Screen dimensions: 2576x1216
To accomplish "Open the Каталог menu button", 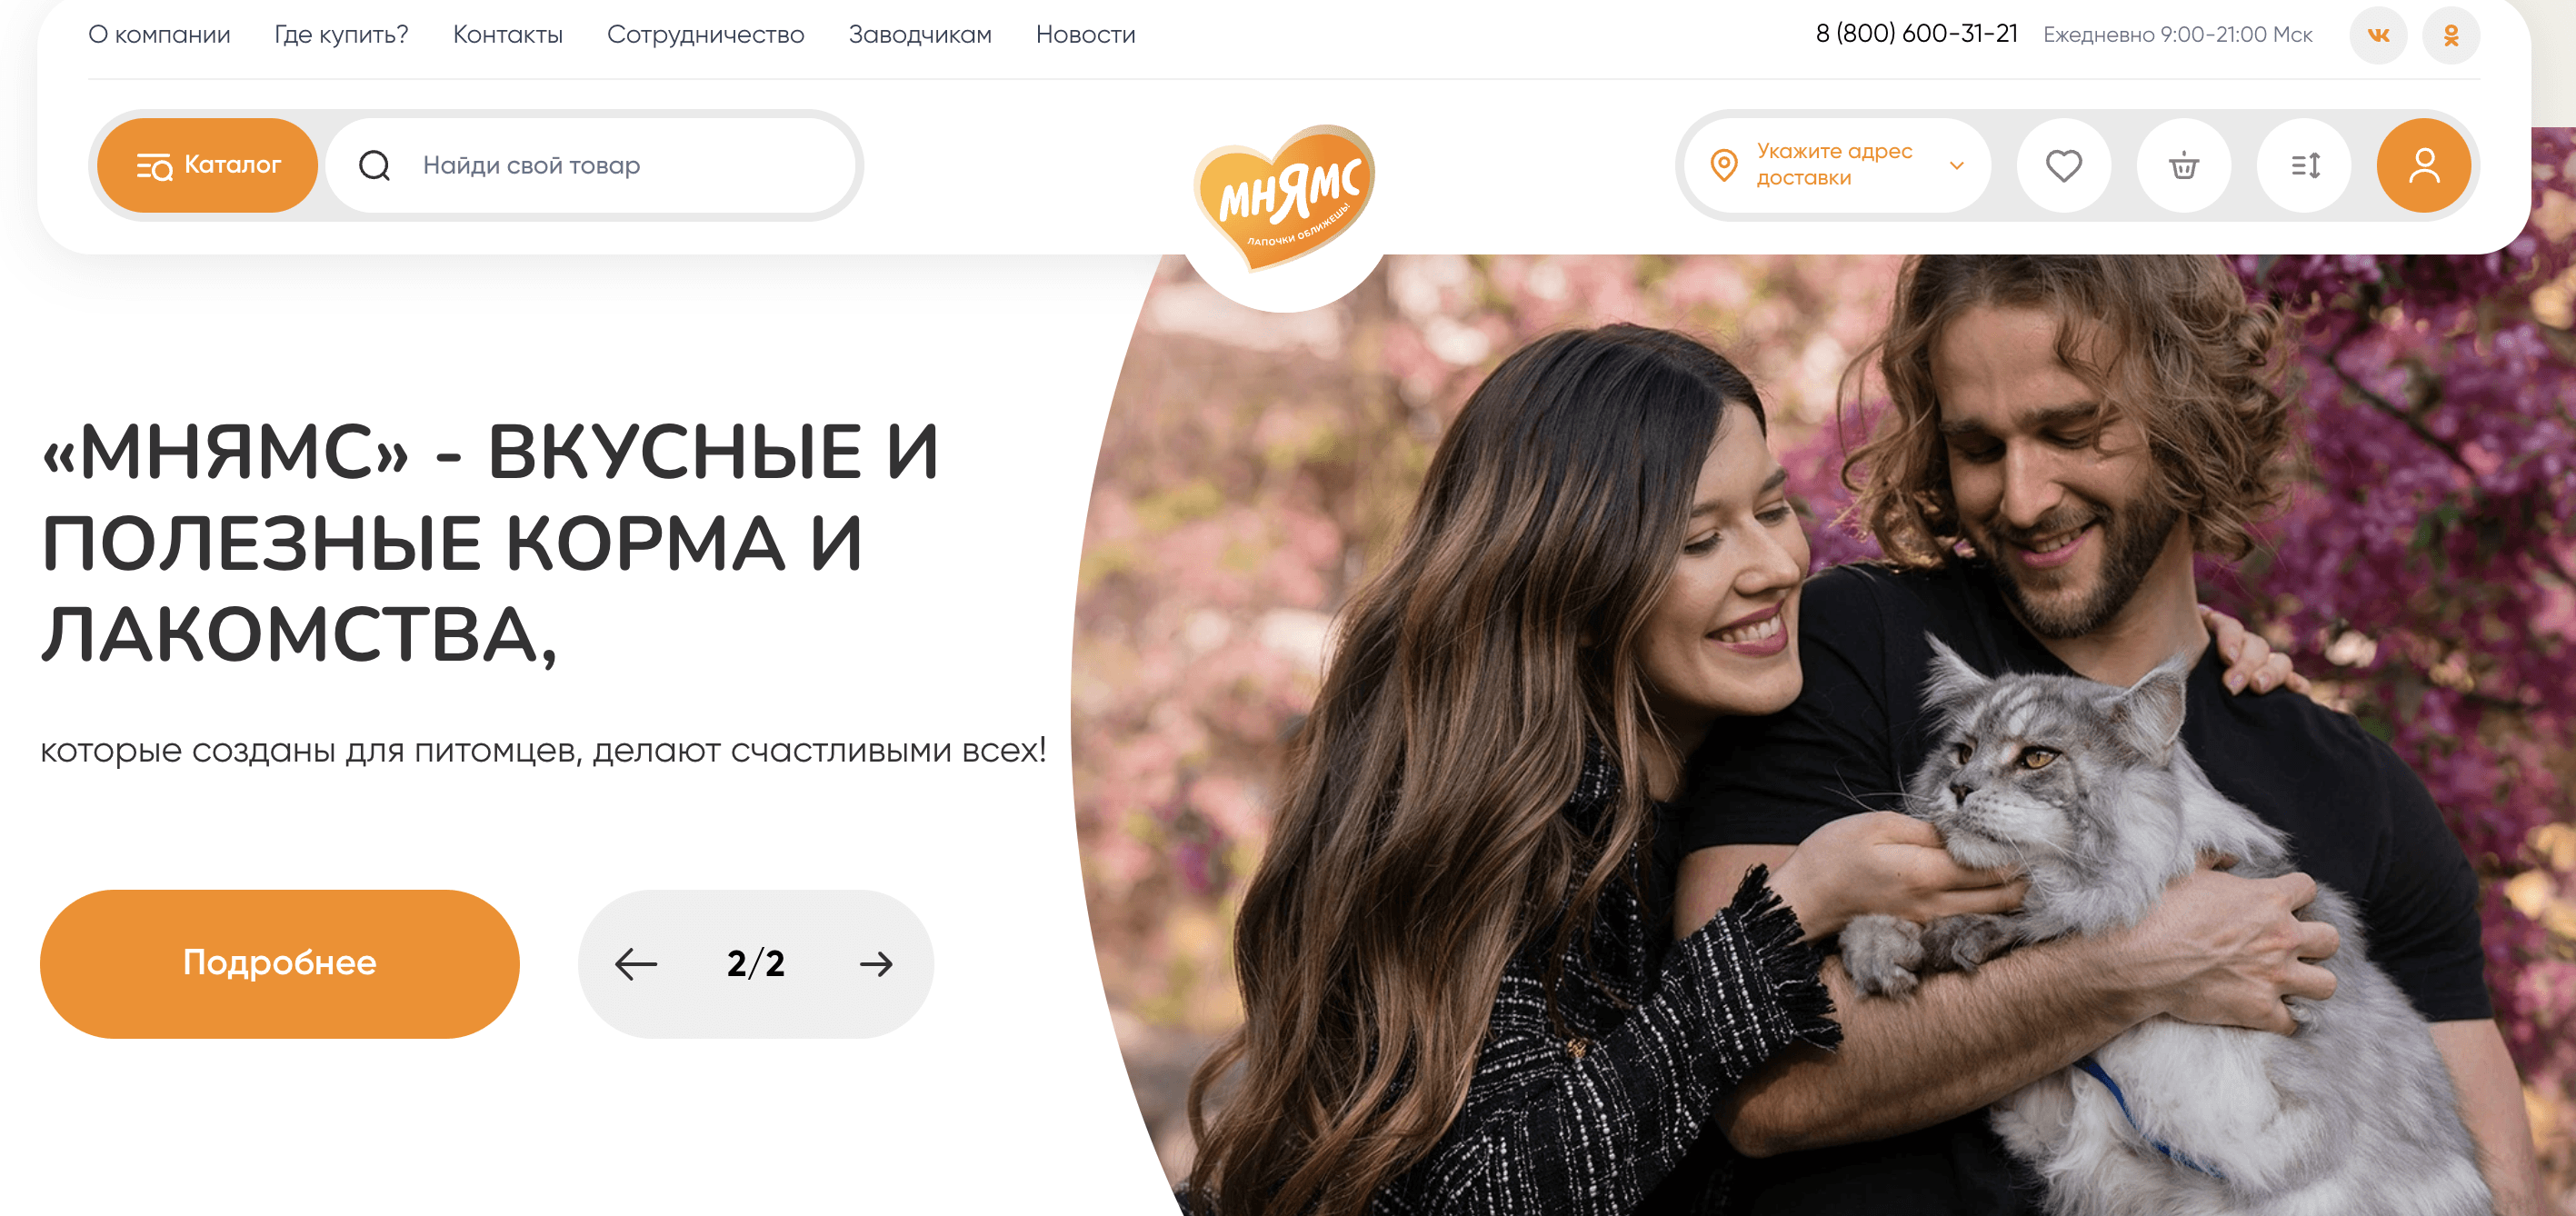I will pyautogui.click(x=207, y=165).
